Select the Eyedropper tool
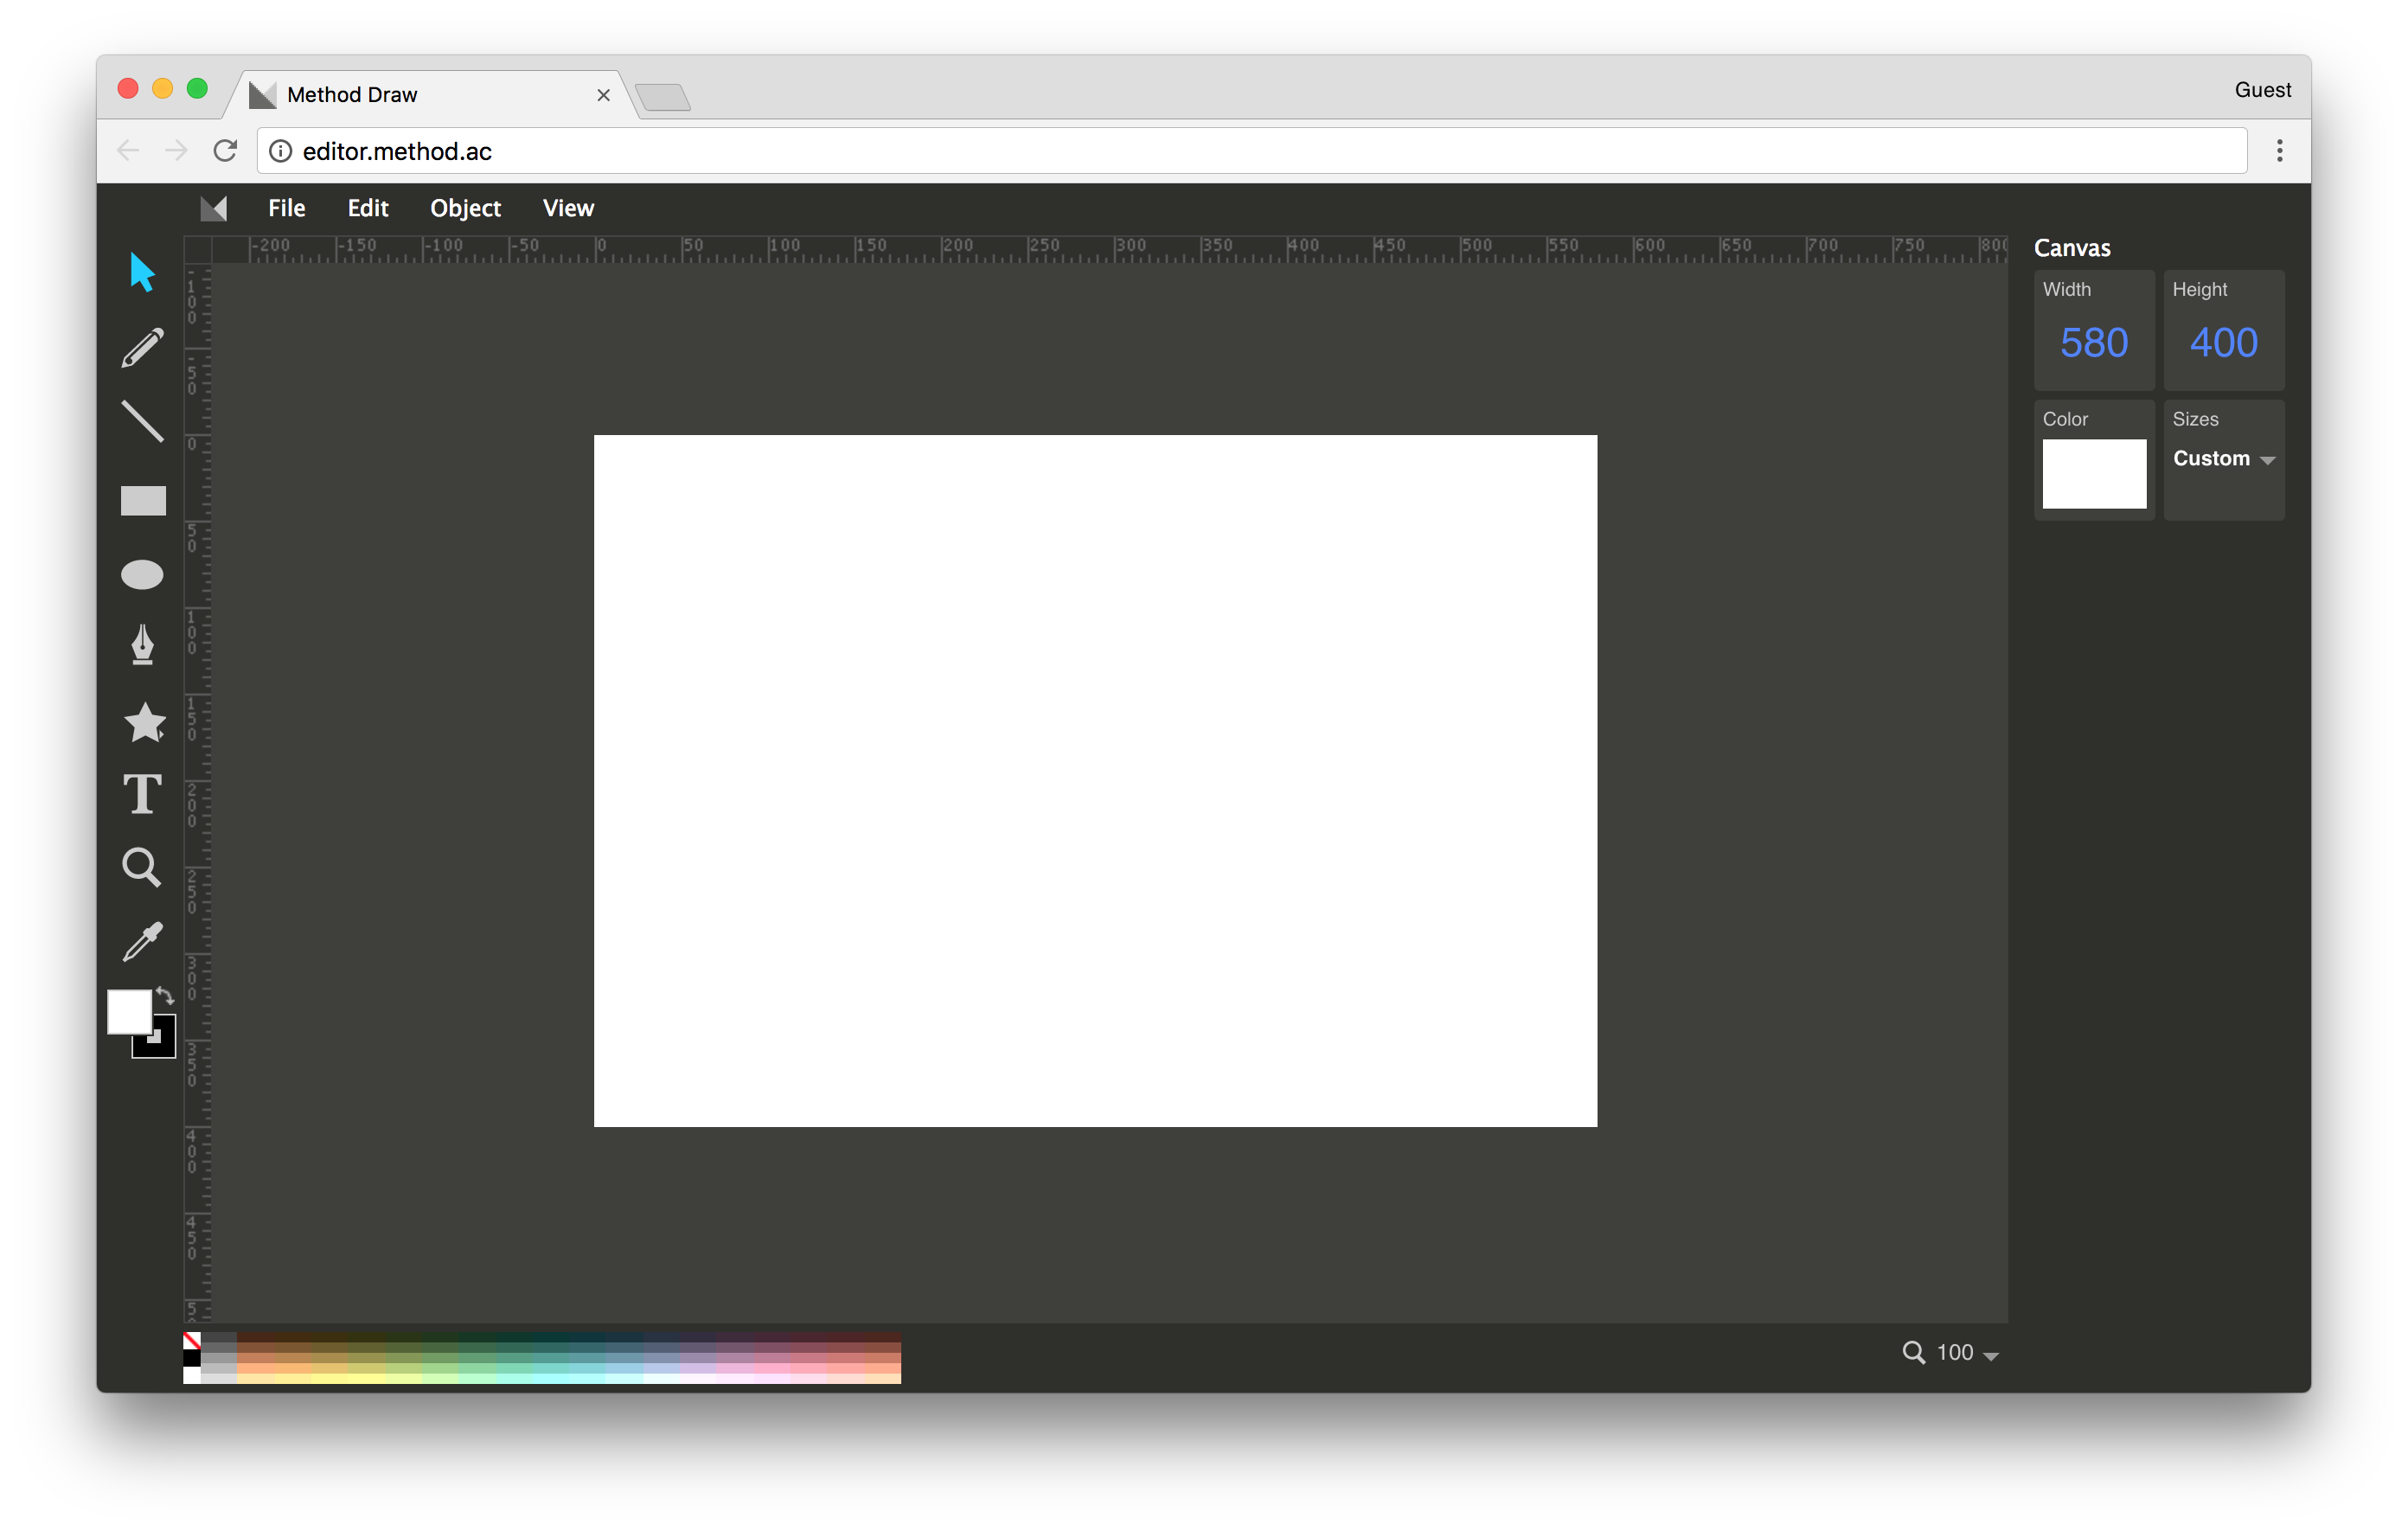Screen dimensions: 2408x1531 tap(142, 941)
